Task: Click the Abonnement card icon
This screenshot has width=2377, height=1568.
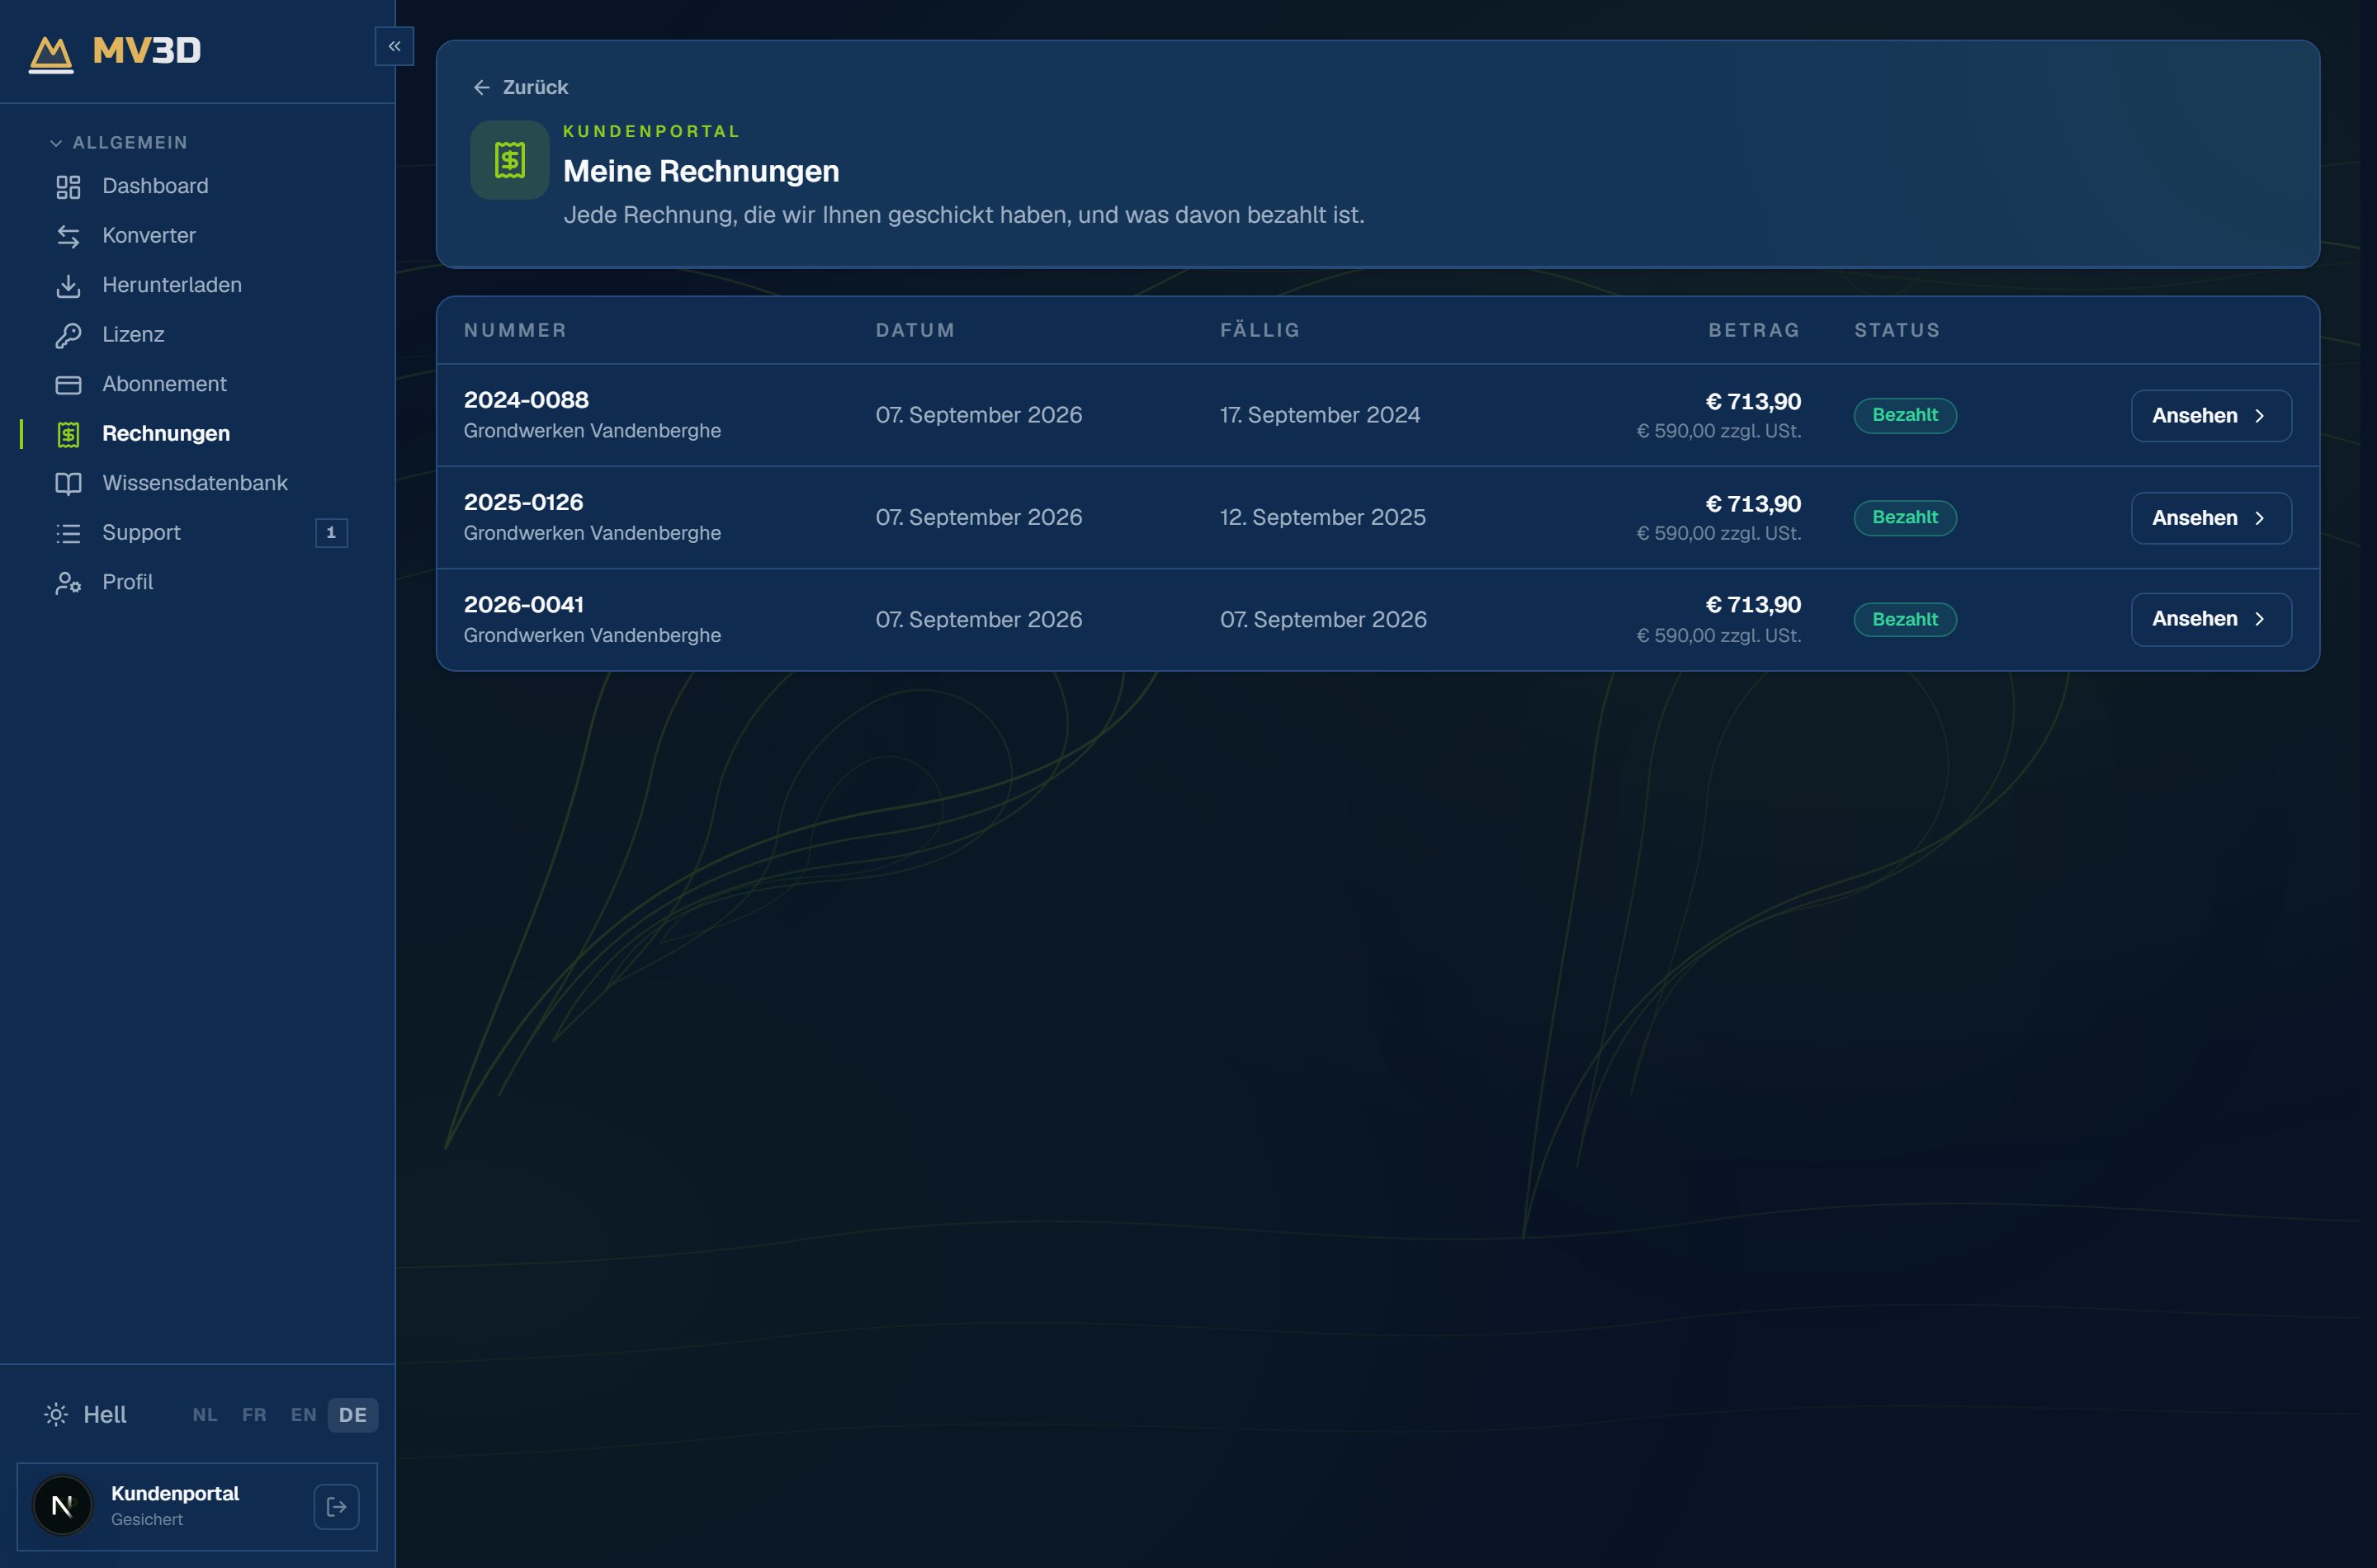Action: pos(68,385)
